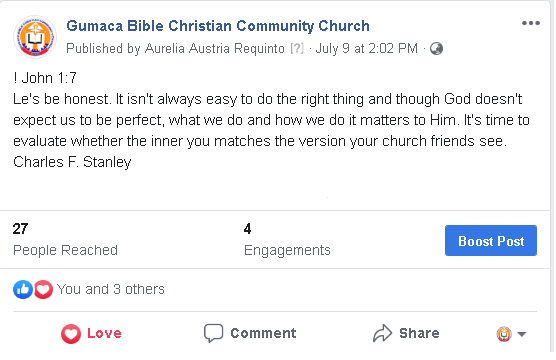Open Gumaca Bible Christian Community Church page link

coord(218,26)
